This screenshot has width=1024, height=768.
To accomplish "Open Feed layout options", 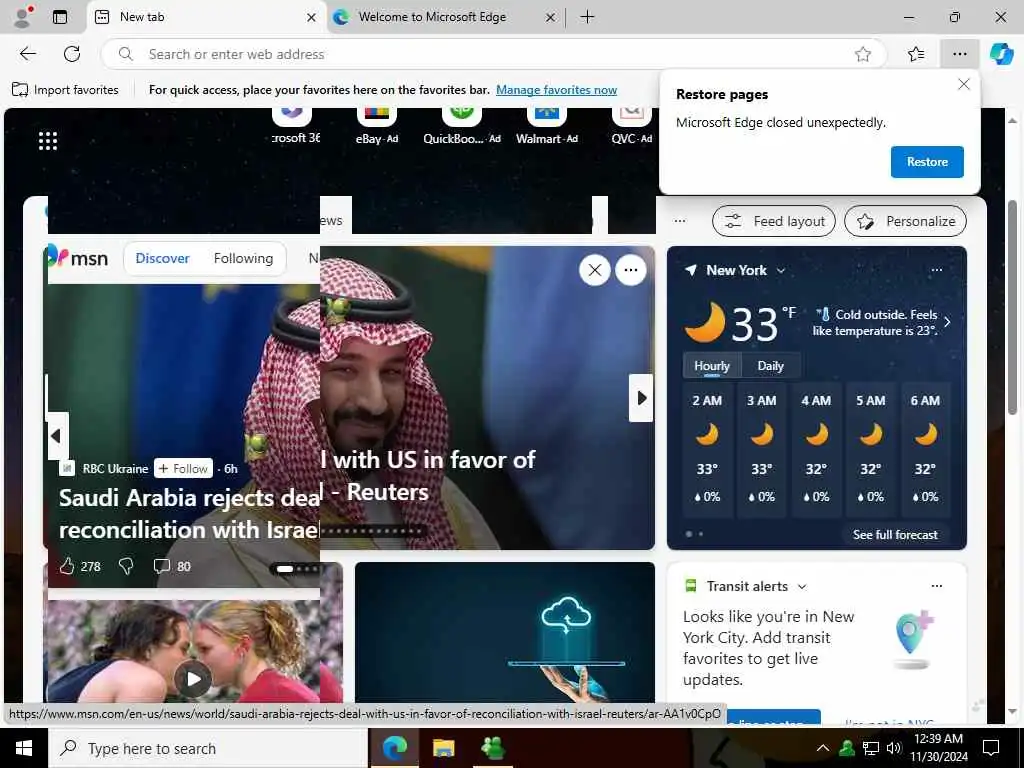I will tap(773, 221).
